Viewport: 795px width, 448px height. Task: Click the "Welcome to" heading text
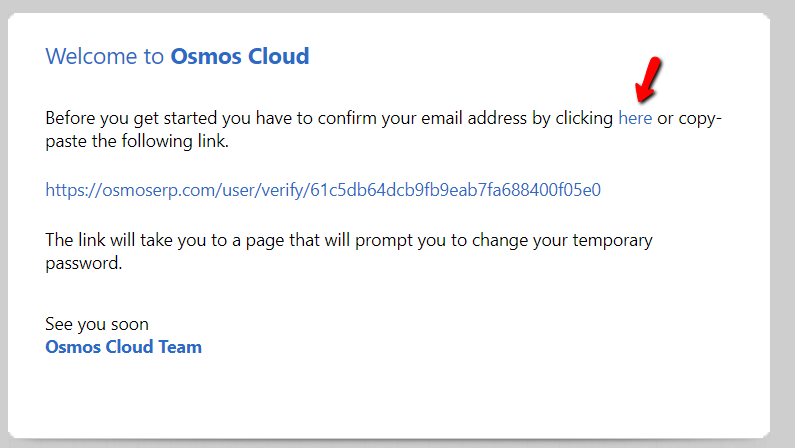click(104, 56)
